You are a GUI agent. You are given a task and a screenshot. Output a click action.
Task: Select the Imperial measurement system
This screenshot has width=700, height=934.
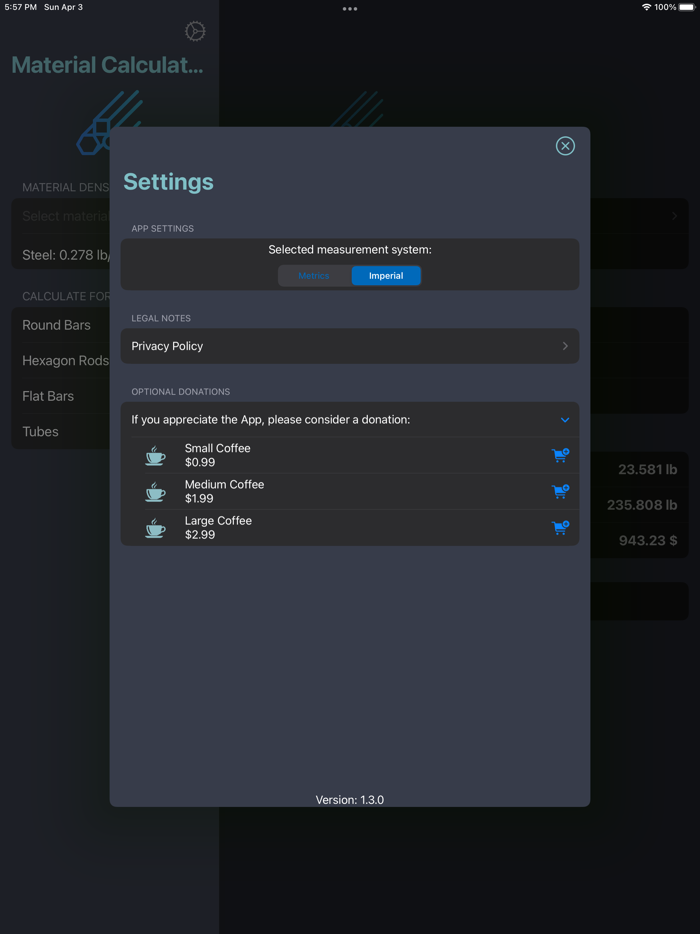[x=386, y=276]
